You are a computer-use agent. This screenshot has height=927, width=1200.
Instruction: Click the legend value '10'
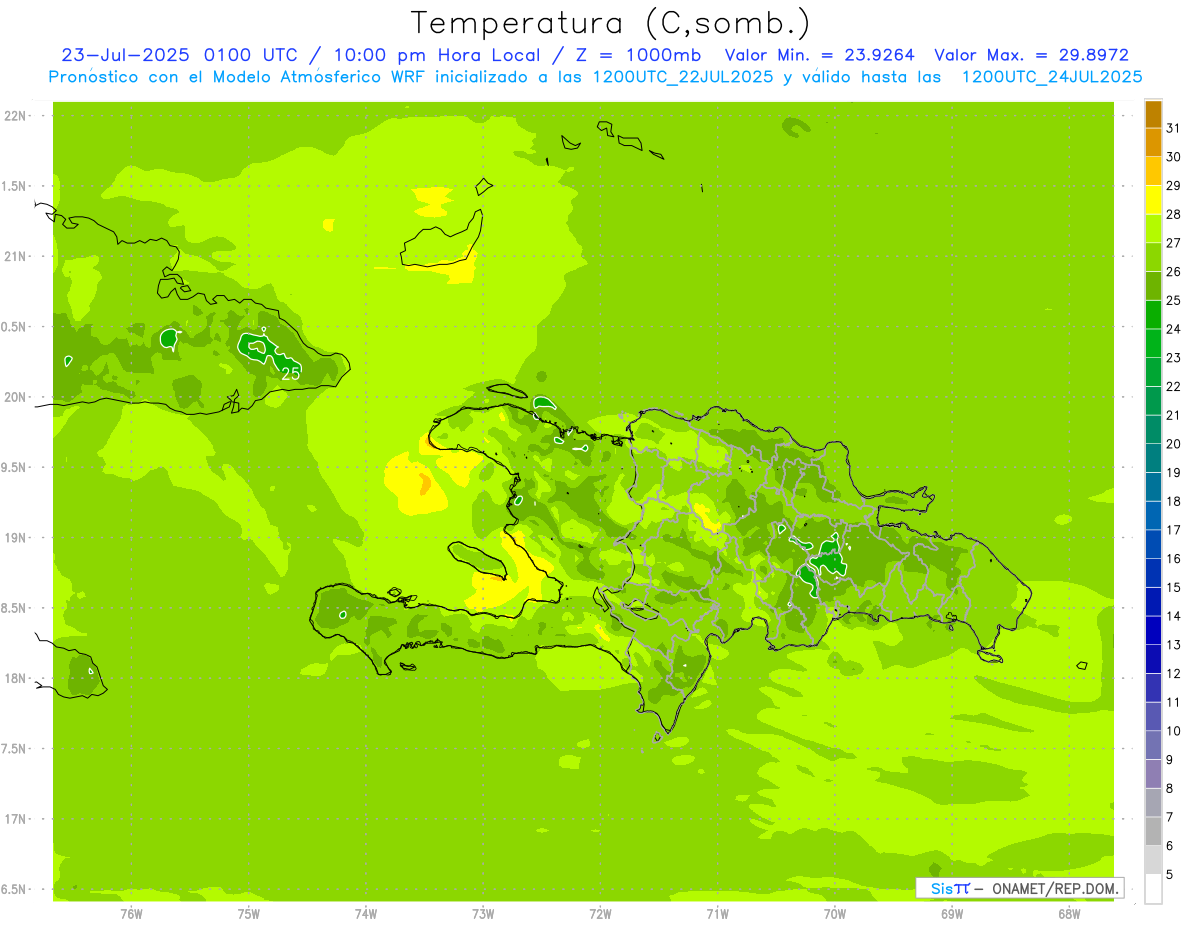pyautogui.click(x=1173, y=731)
